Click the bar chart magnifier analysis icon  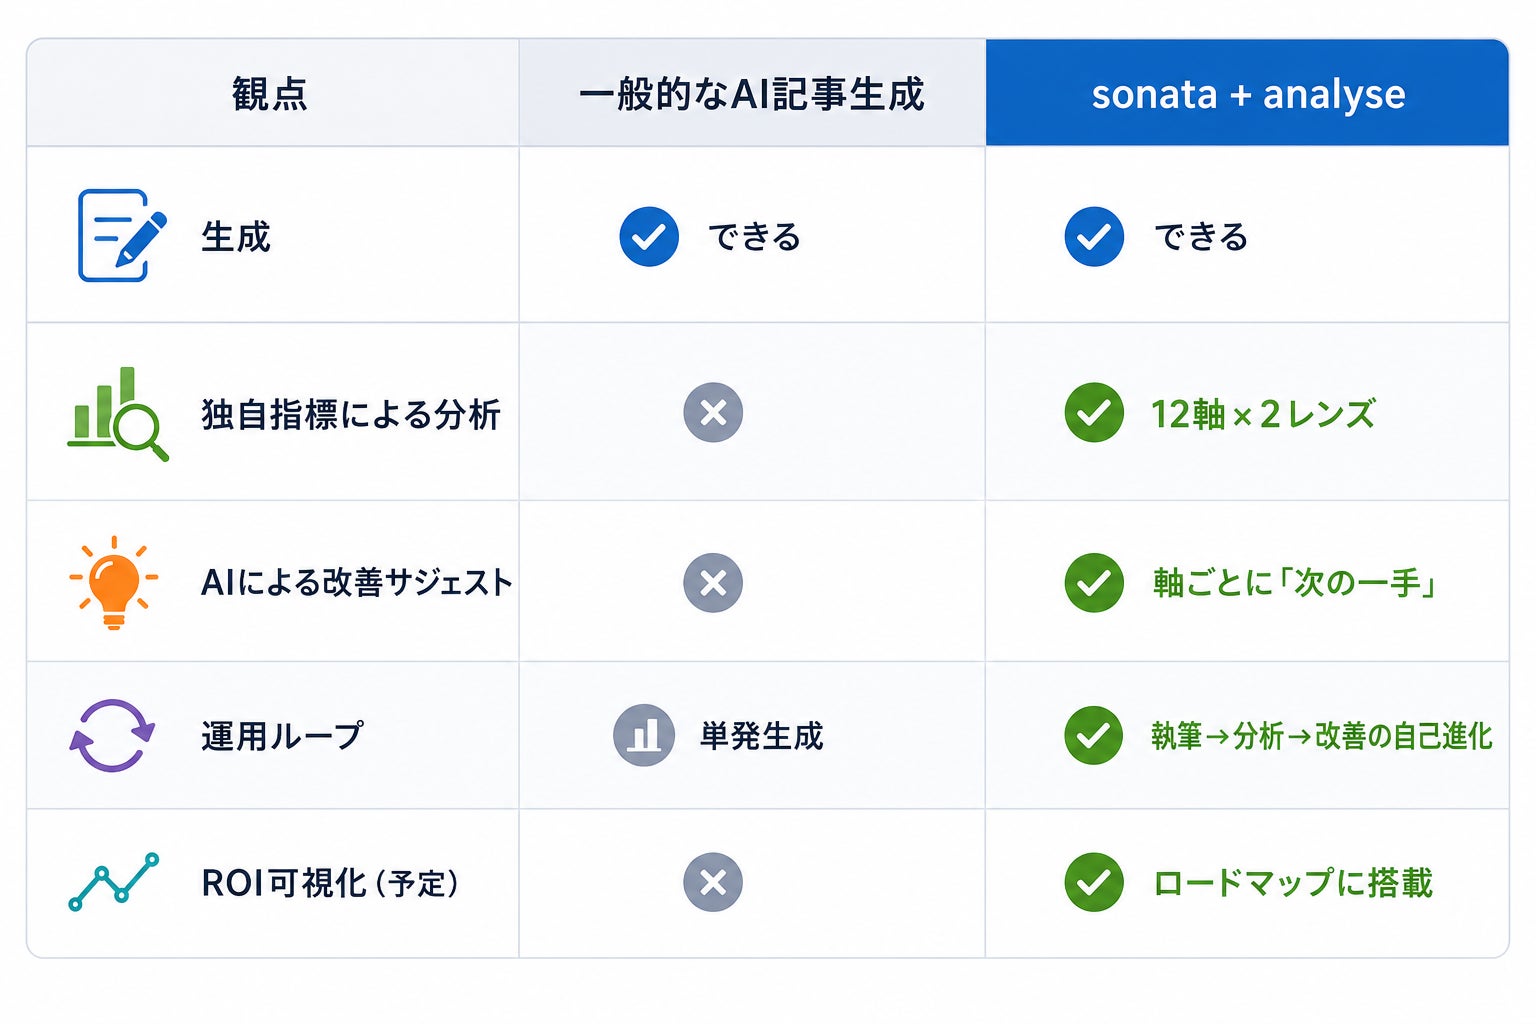[118, 414]
